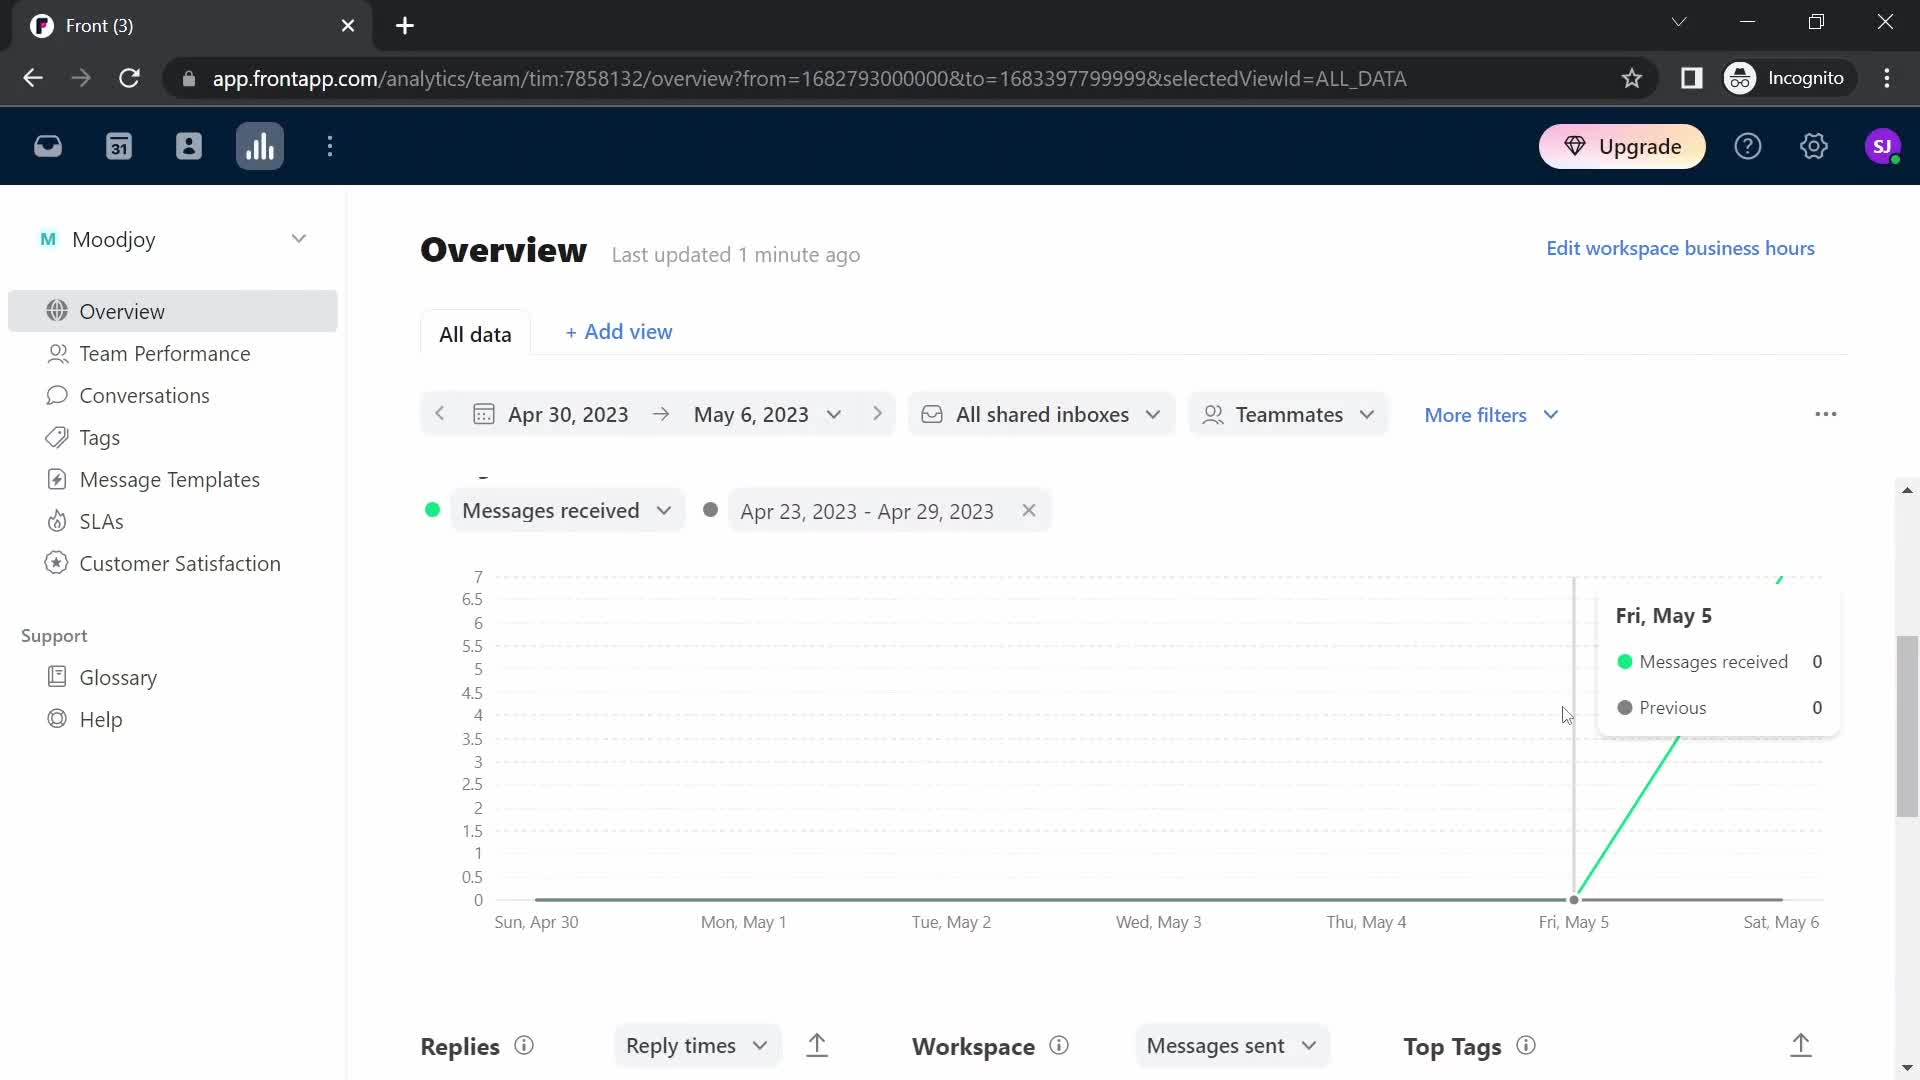
Task: Select the All data tab
Action: pos(475,332)
